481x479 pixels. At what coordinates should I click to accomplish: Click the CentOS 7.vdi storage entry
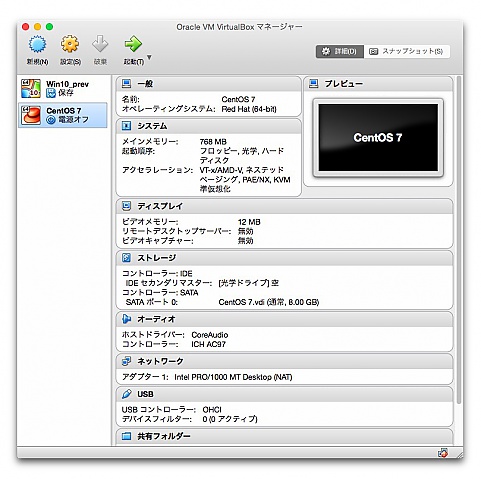269,302
